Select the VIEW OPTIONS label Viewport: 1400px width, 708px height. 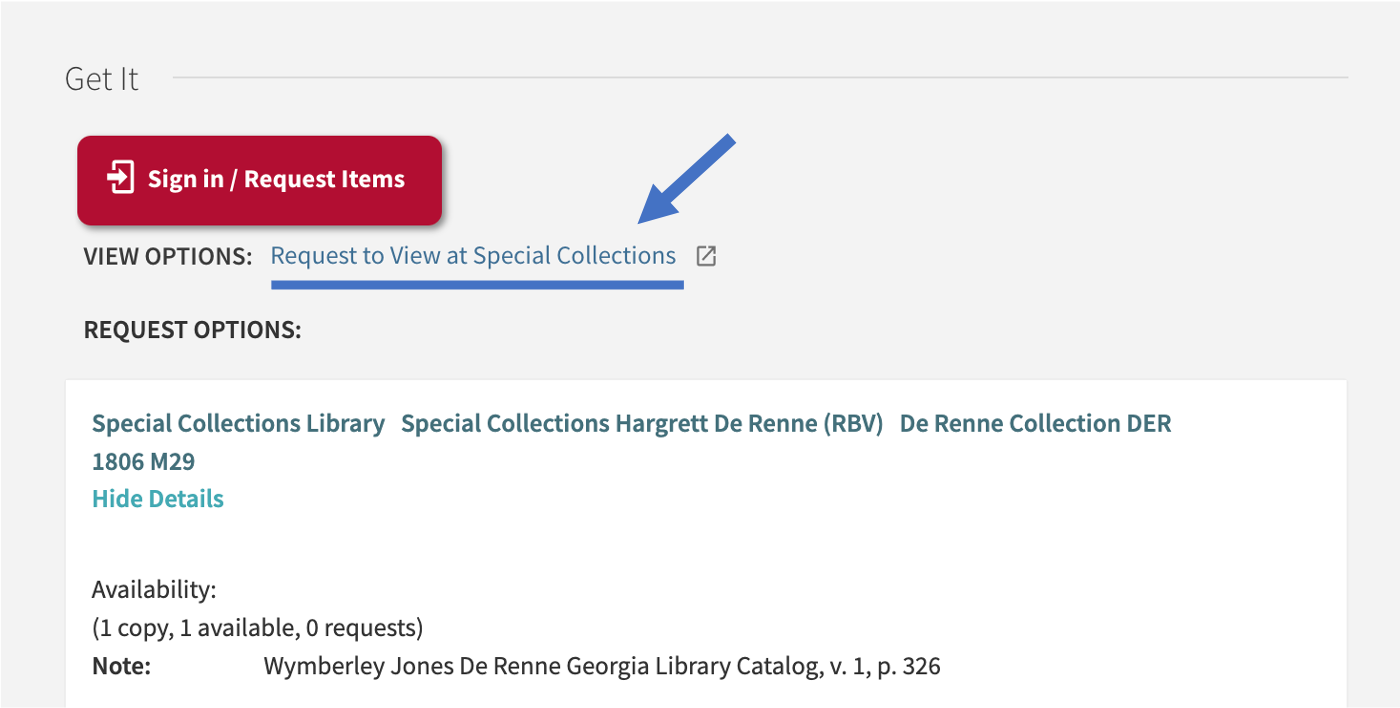(167, 256)
